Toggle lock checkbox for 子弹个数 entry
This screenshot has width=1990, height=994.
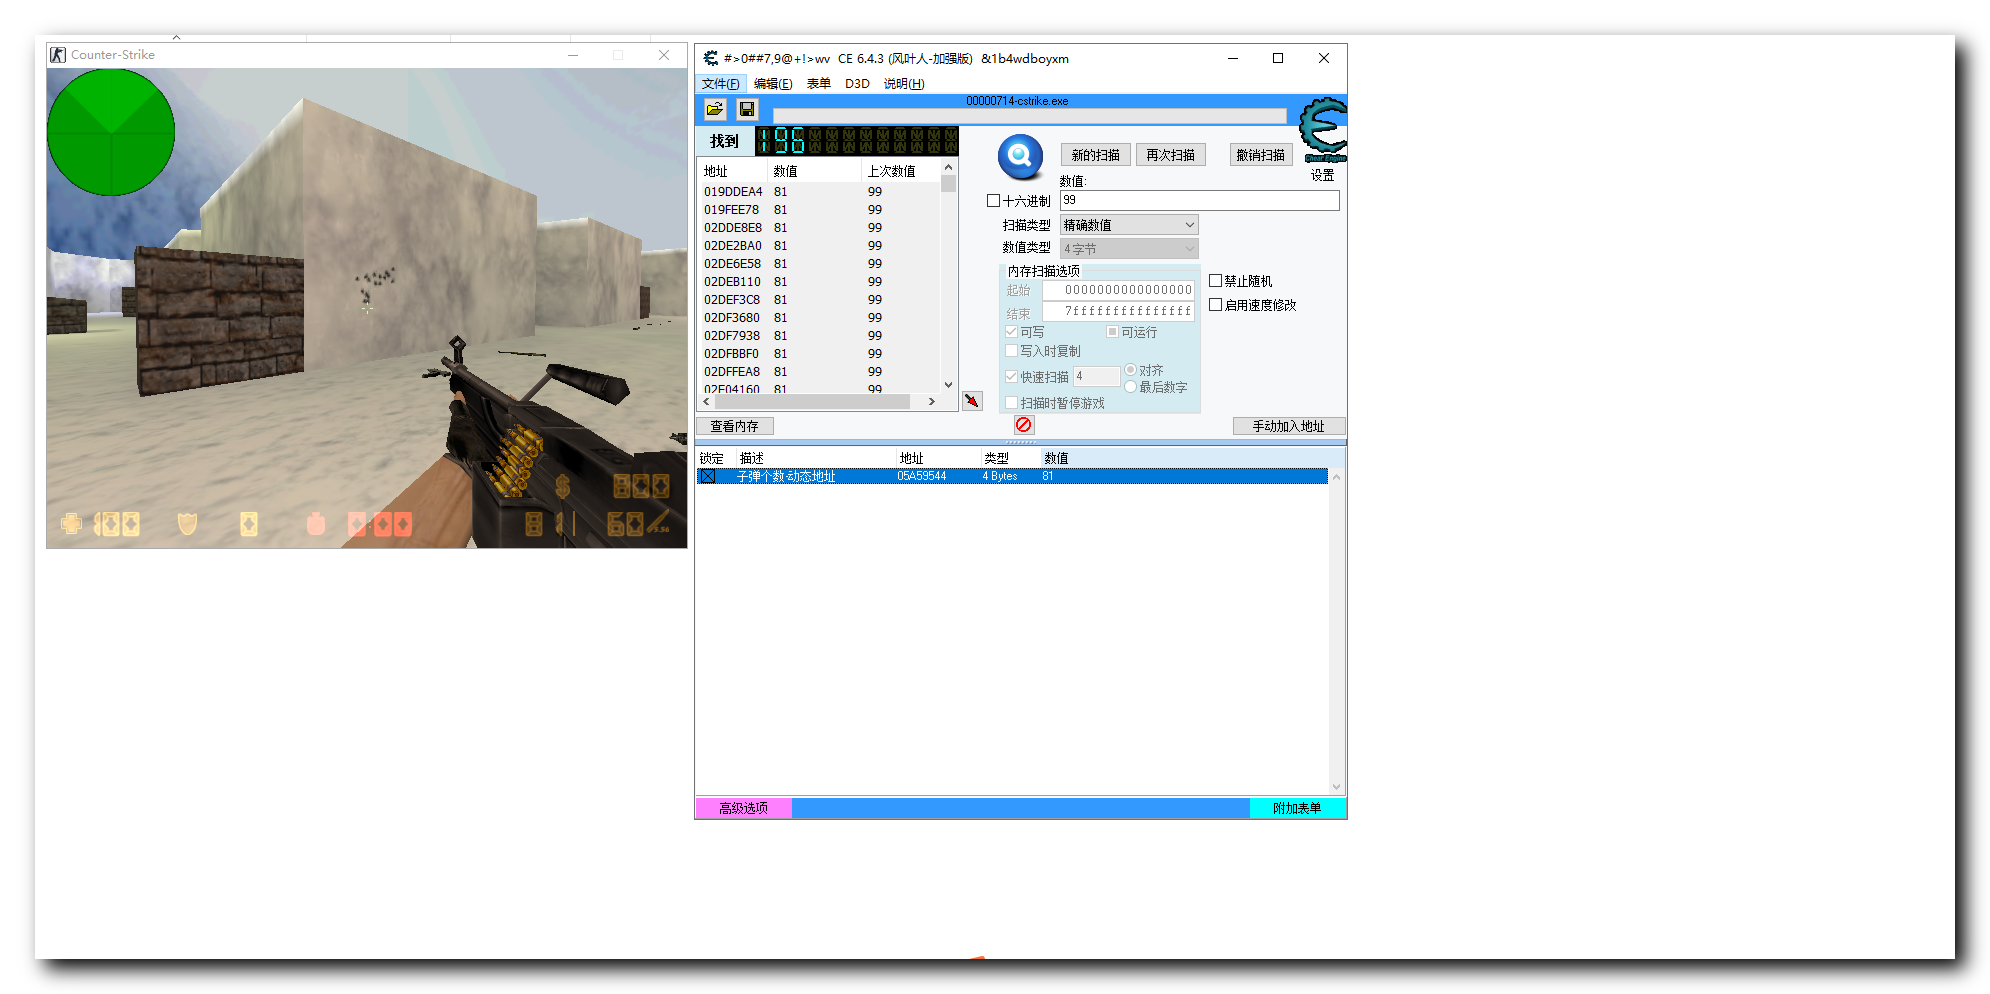coord(708,476)
